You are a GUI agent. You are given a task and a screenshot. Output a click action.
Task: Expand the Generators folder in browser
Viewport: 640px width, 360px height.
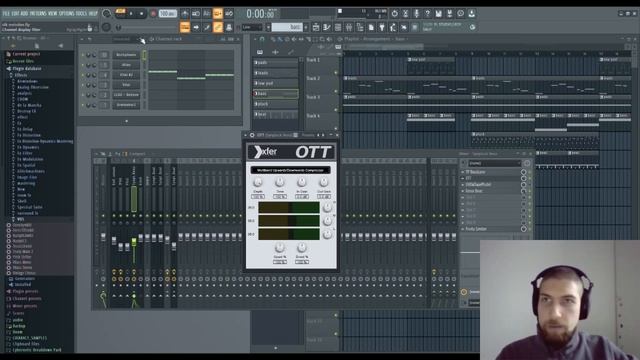[x=24, y=278]
